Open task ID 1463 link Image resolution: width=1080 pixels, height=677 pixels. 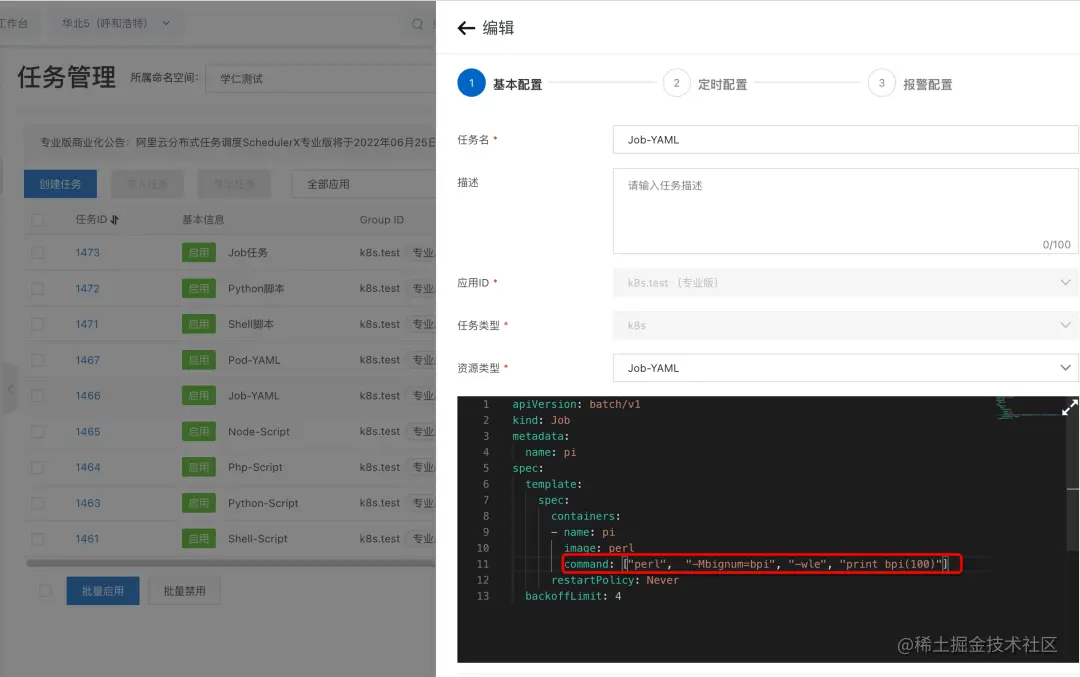click(87, 503)
